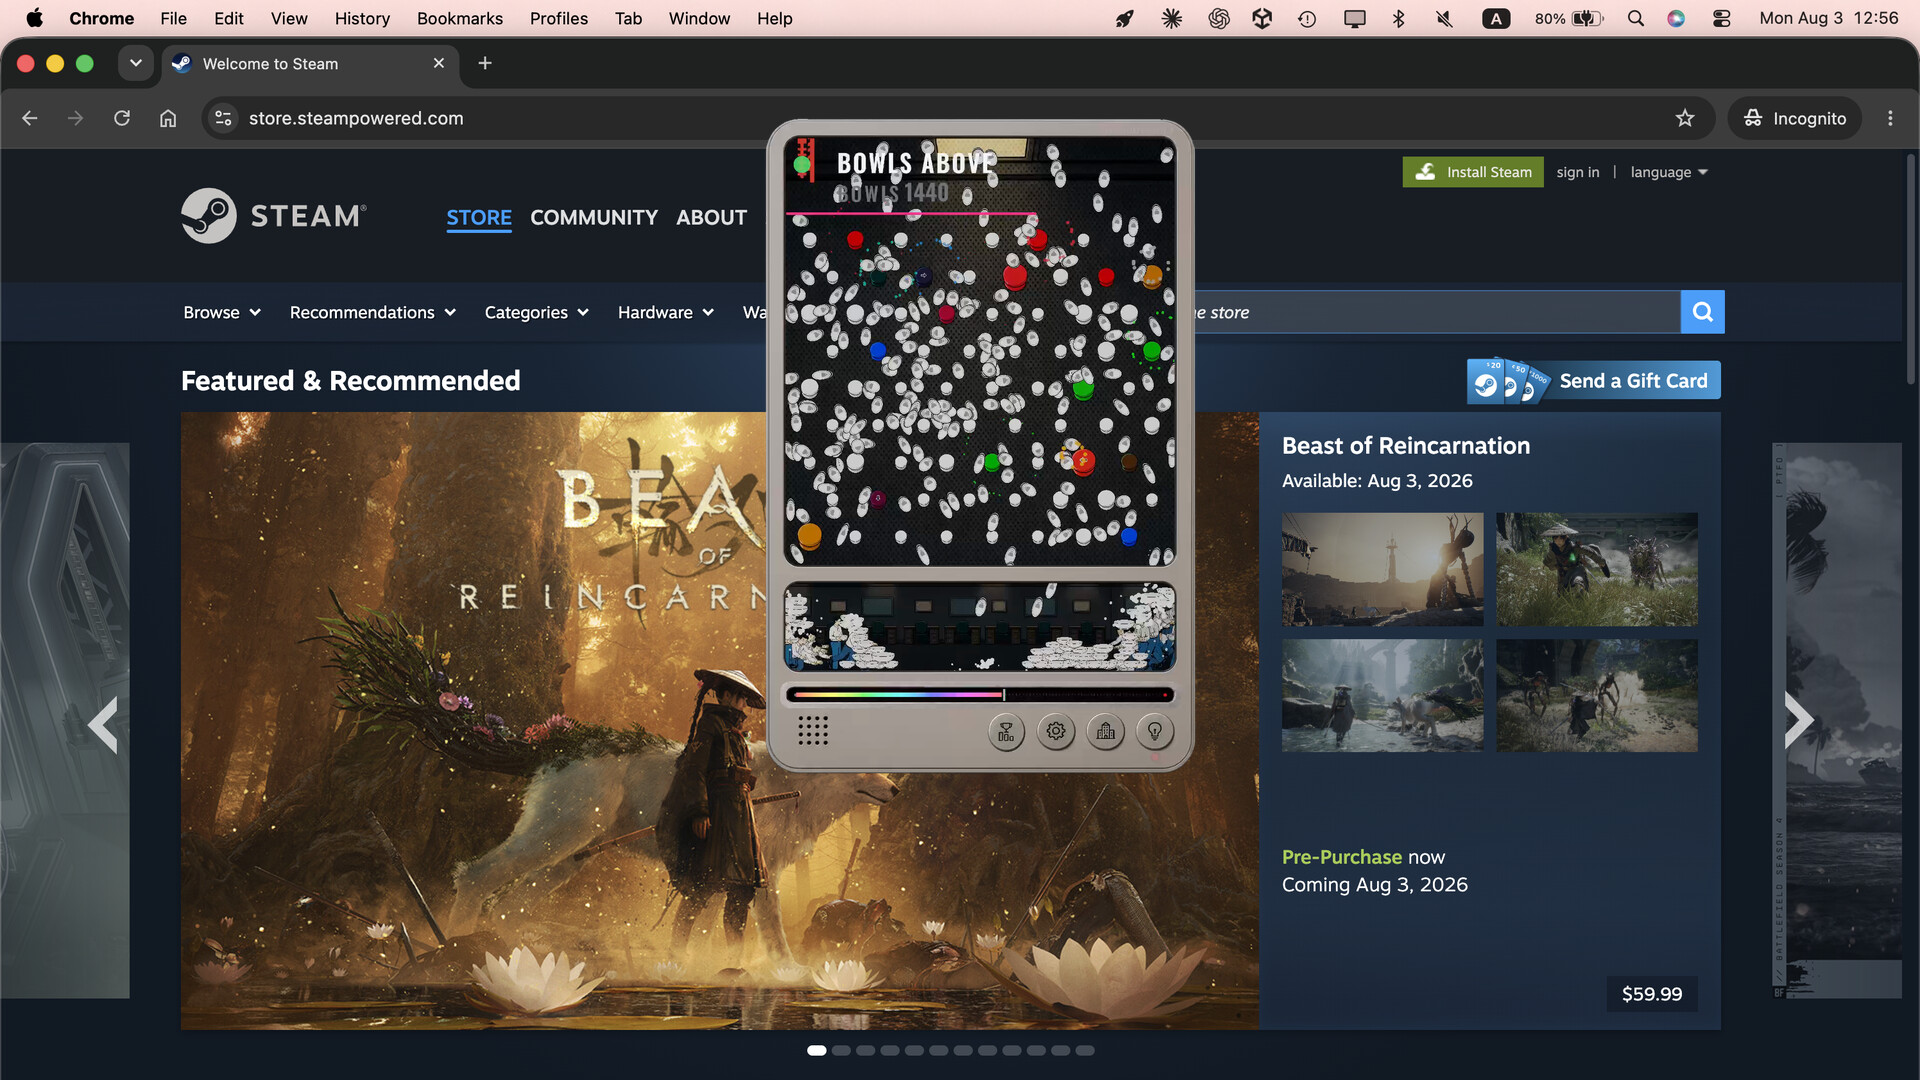
Task: Click the rocket icon in the menu bar
Action: click(1125, 18)
